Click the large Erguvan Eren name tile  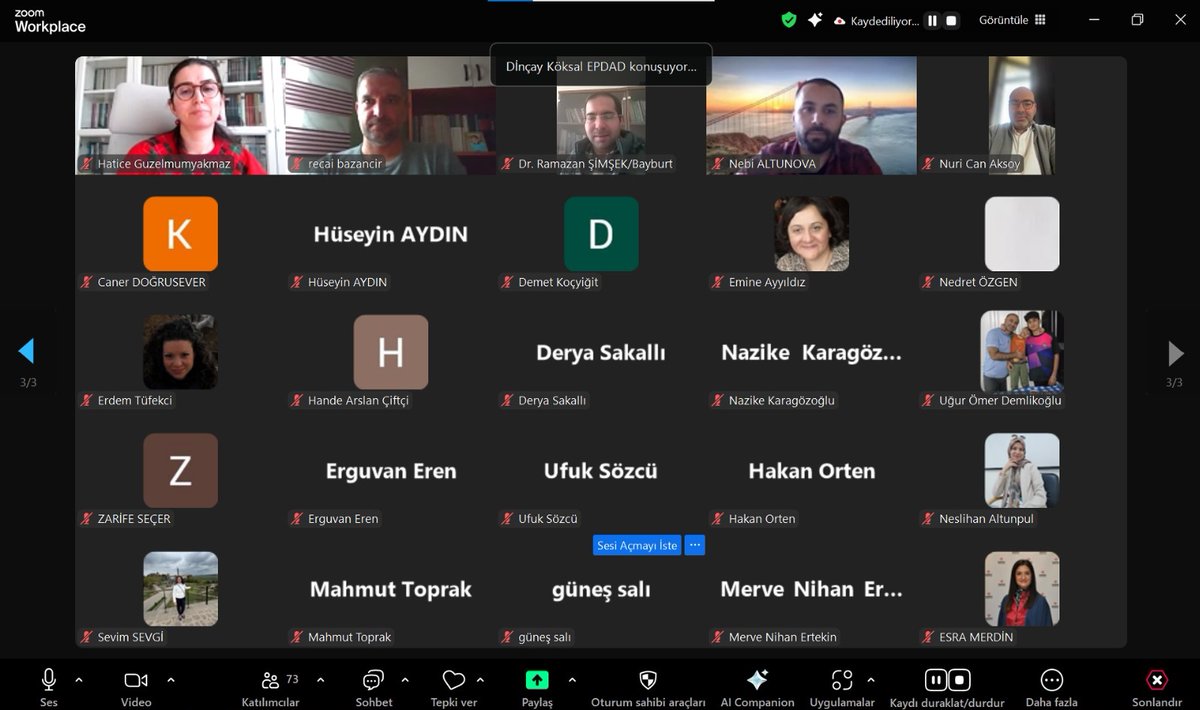point(391,471)
